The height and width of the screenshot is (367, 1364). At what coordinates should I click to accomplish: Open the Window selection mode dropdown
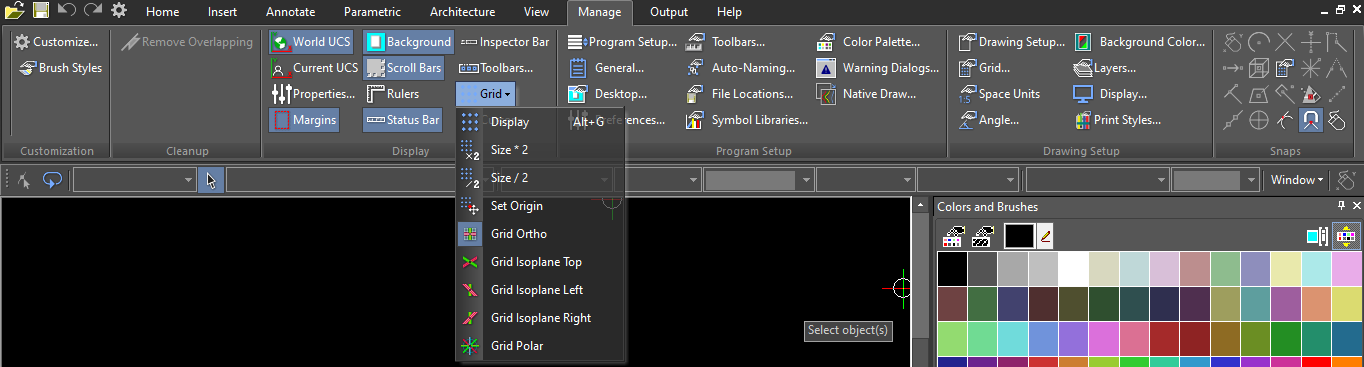[1297, 180]
